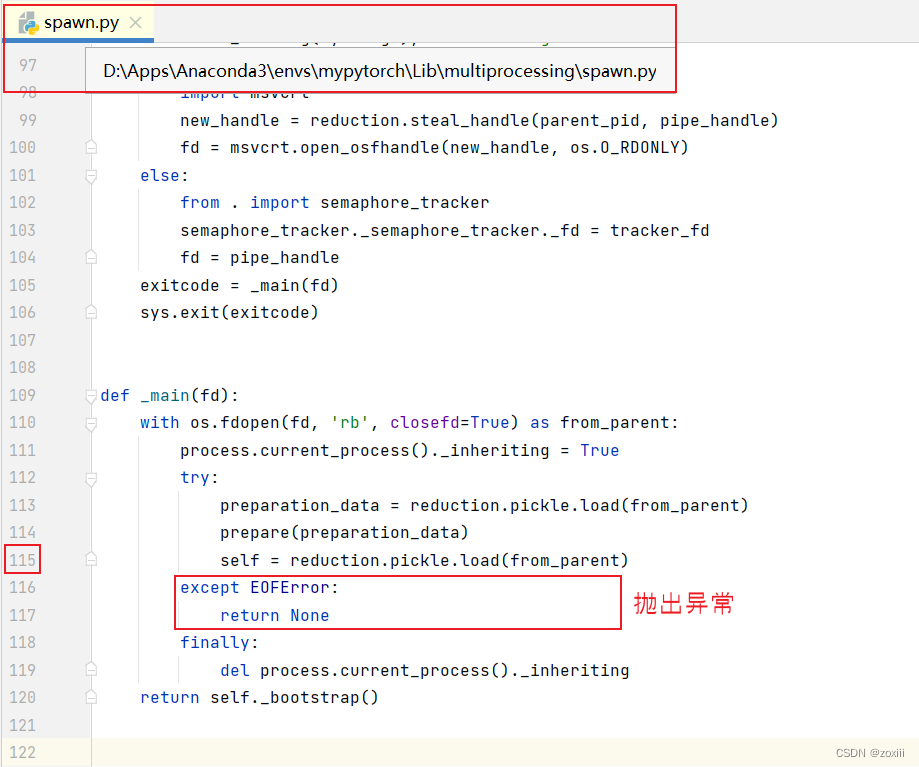The width and height of the screenshot is (919, 767).
Task: Click the fold marker beside line 120
Action: [x=89, y=697]
